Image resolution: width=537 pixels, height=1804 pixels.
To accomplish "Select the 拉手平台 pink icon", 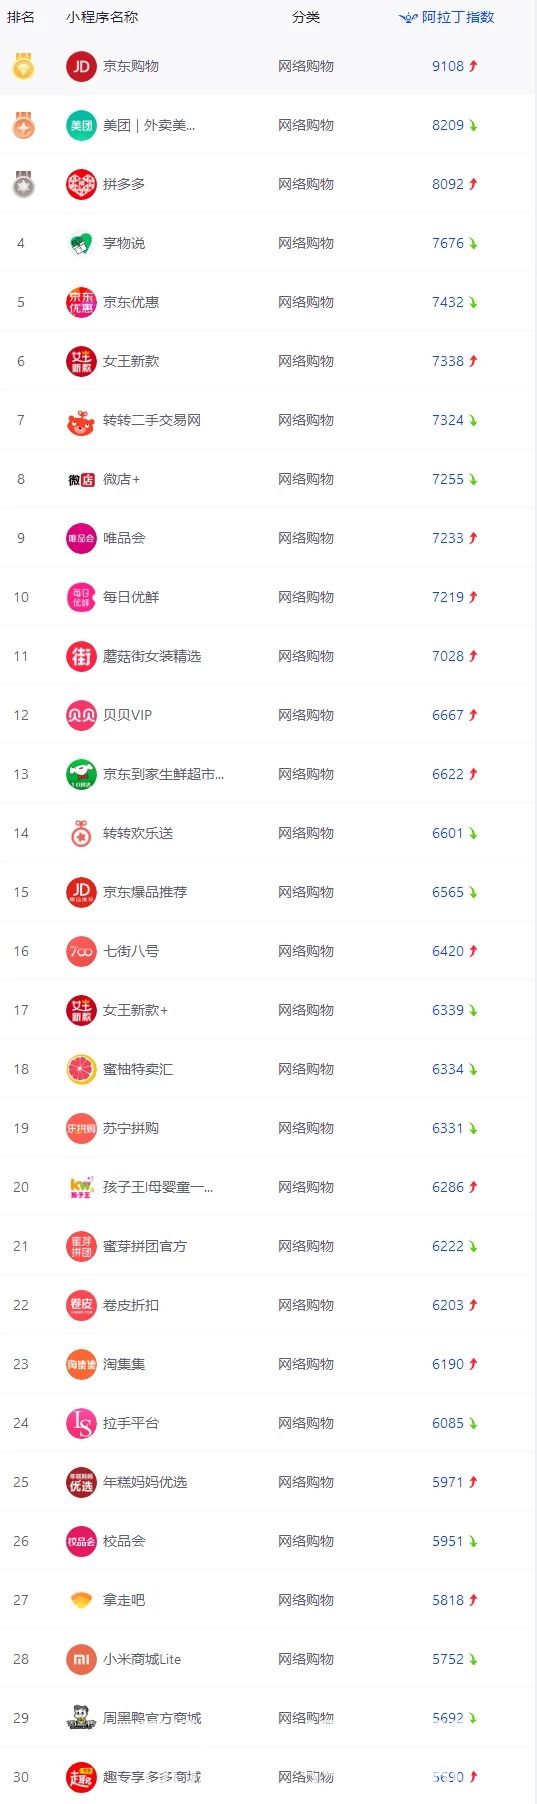I will click(x=81, y=1423).
